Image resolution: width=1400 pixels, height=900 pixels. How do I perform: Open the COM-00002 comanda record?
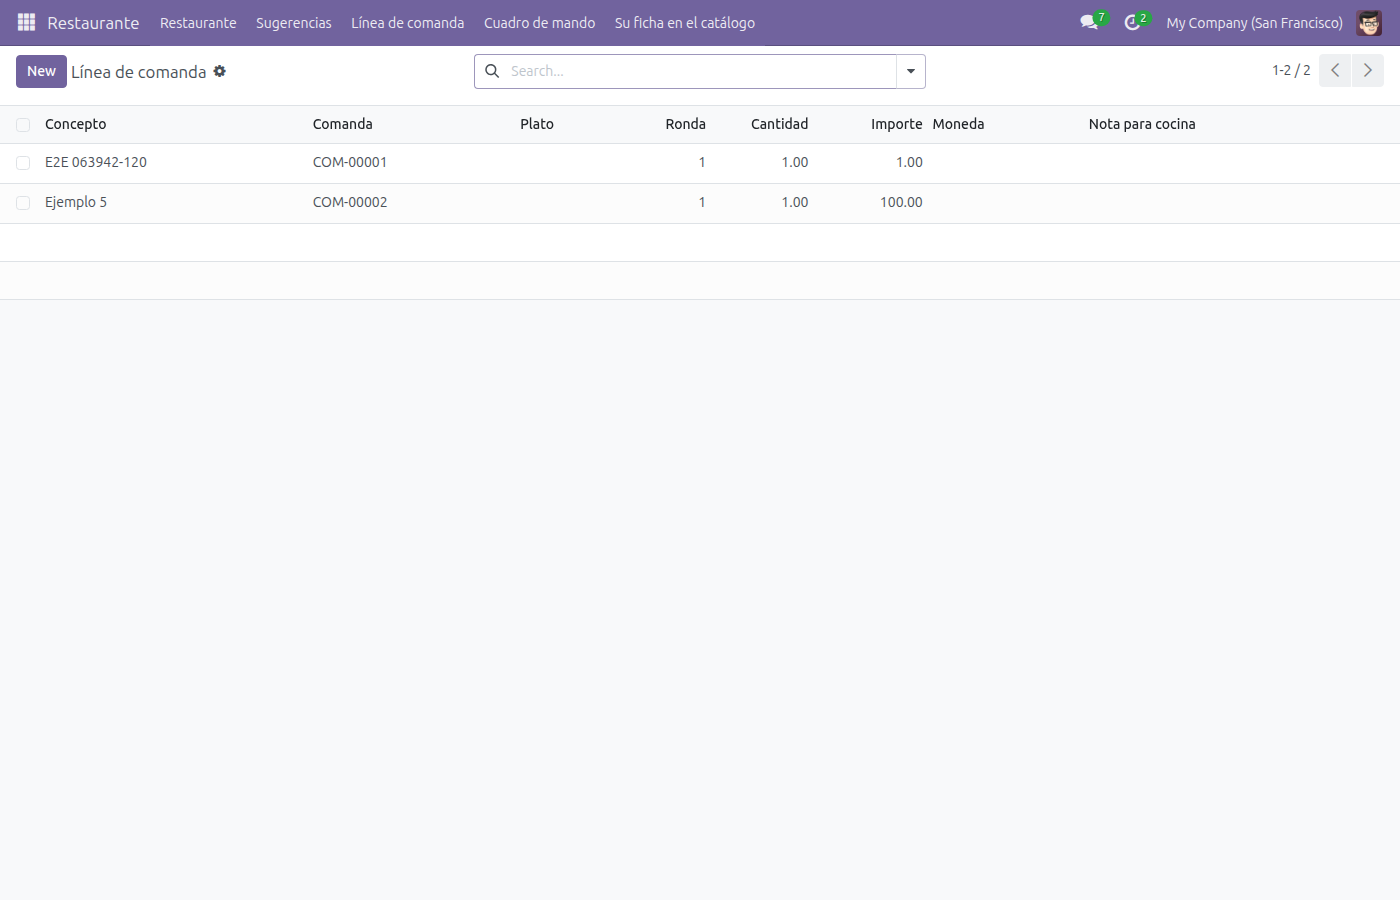350,202
